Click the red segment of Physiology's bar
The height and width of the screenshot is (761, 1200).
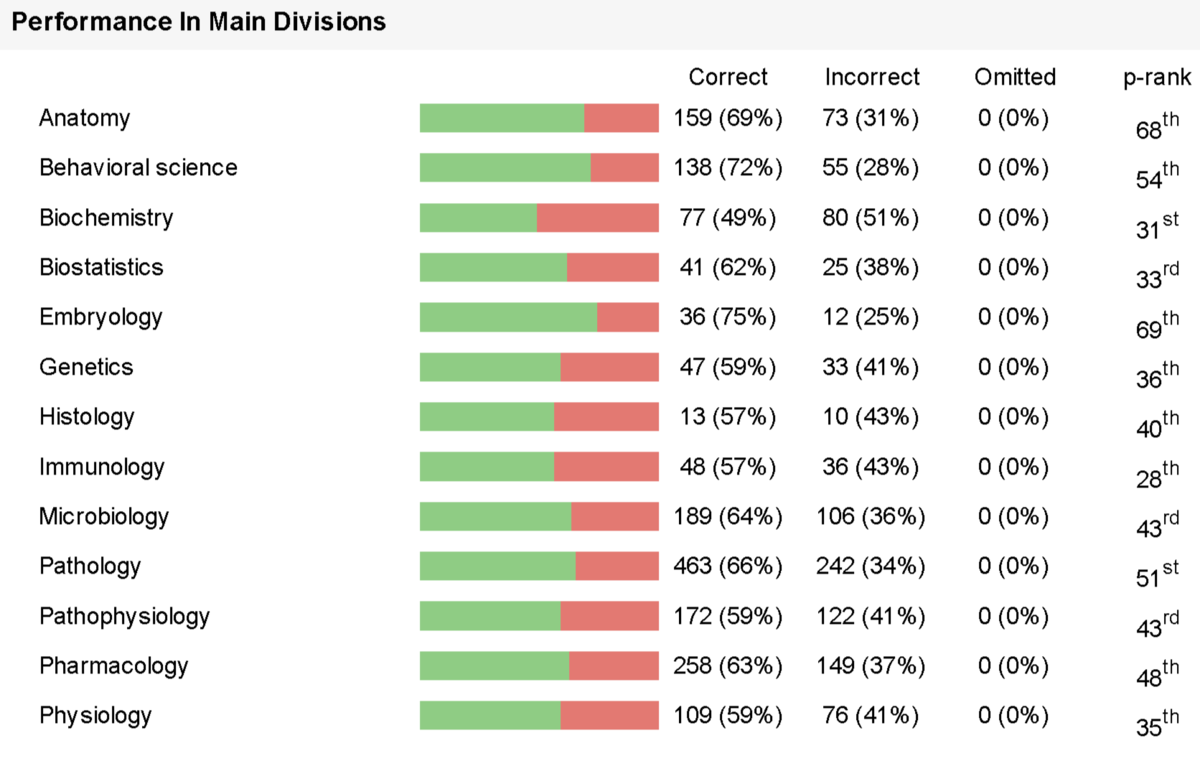[609, 716]
